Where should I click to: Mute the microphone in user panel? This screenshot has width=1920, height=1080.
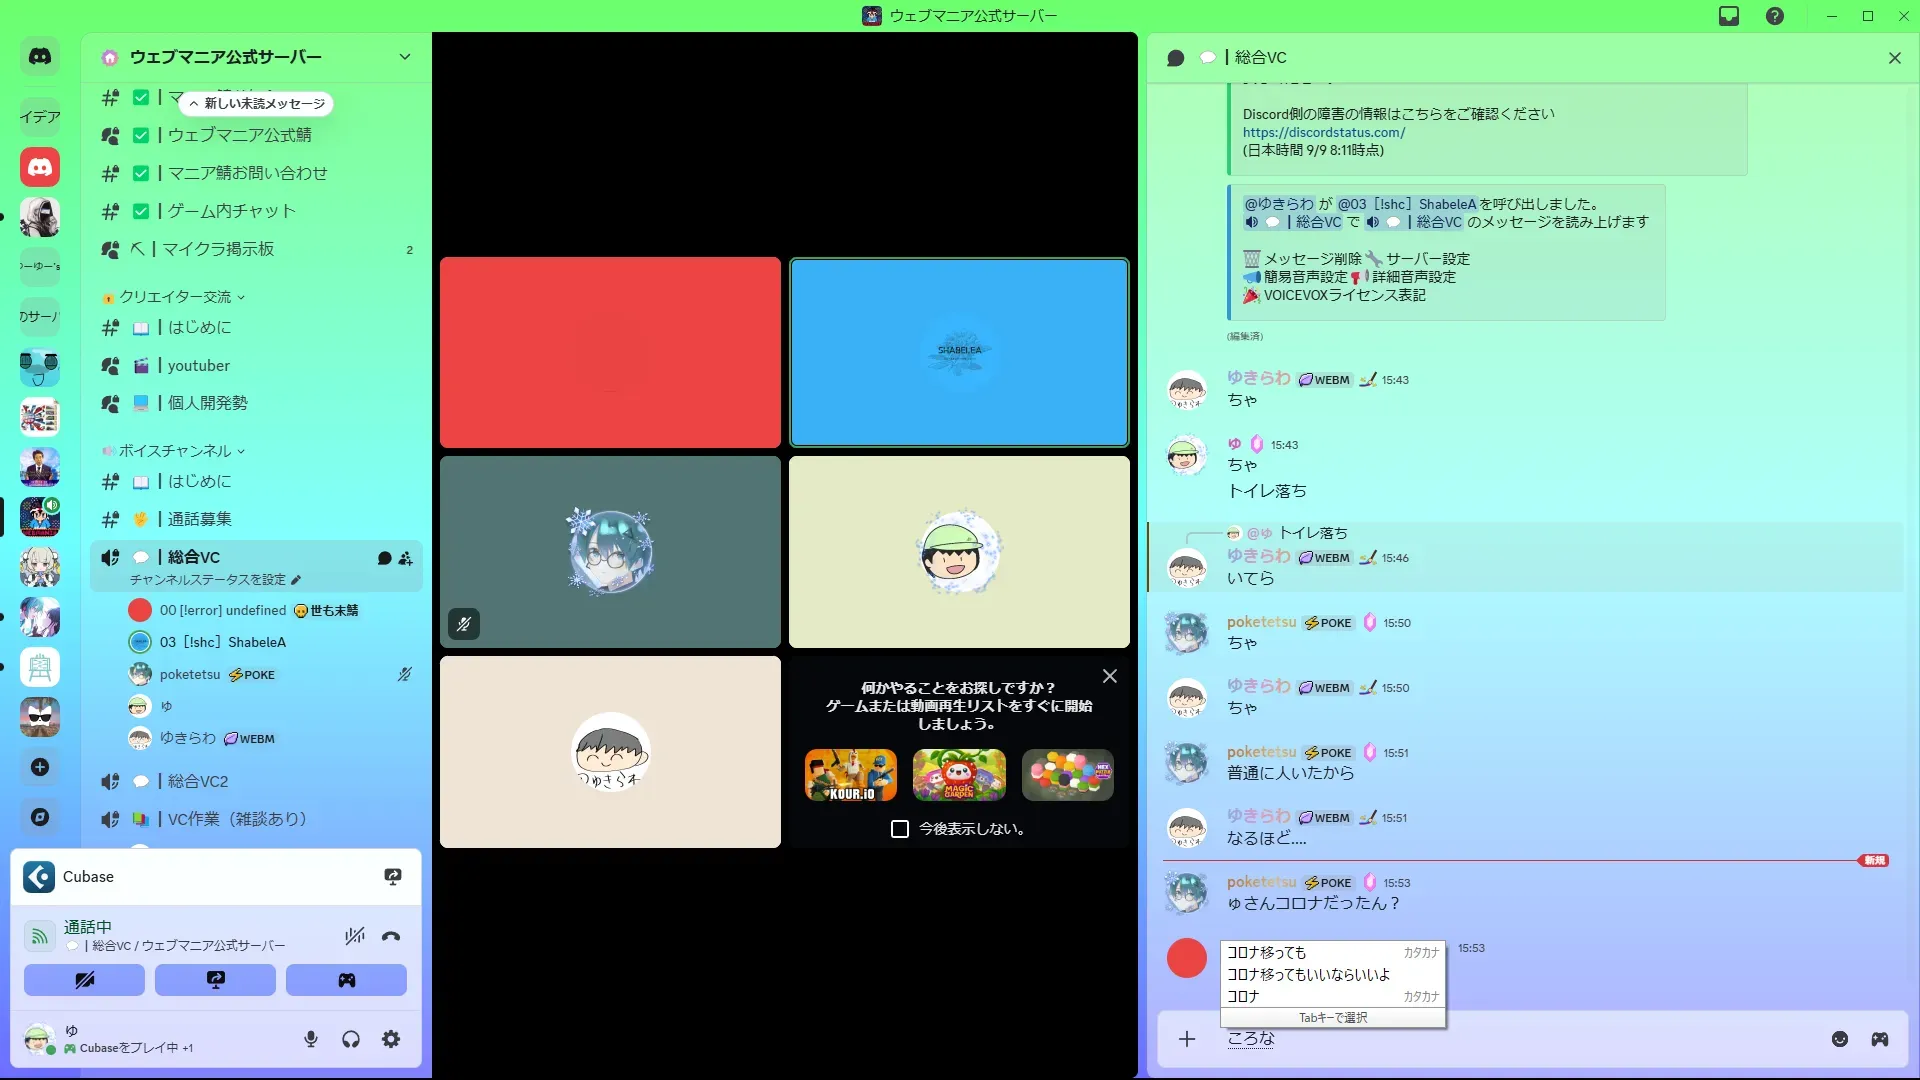pyautogui.click(x=311, y=1039)
